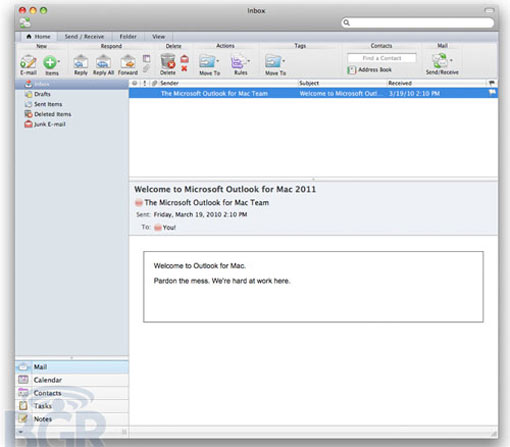Click the received date 3/19/10 2:10 PM
Screen dimensions: 510x447
(414, 94)
